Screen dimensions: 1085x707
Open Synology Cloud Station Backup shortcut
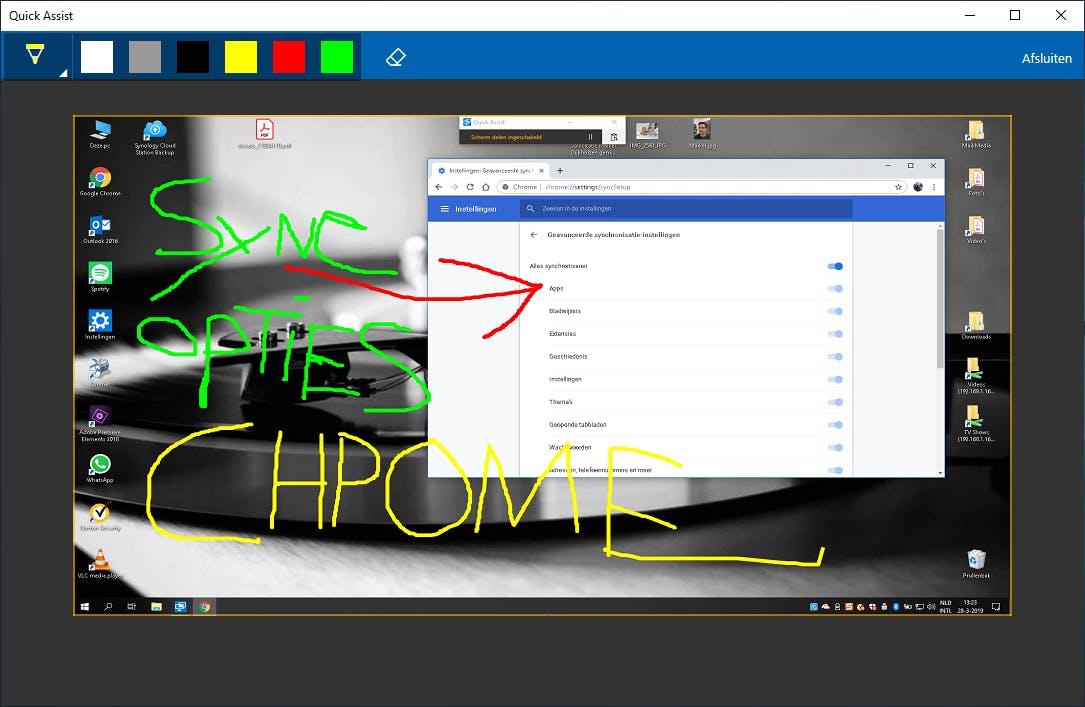click(x=155, y=137)
